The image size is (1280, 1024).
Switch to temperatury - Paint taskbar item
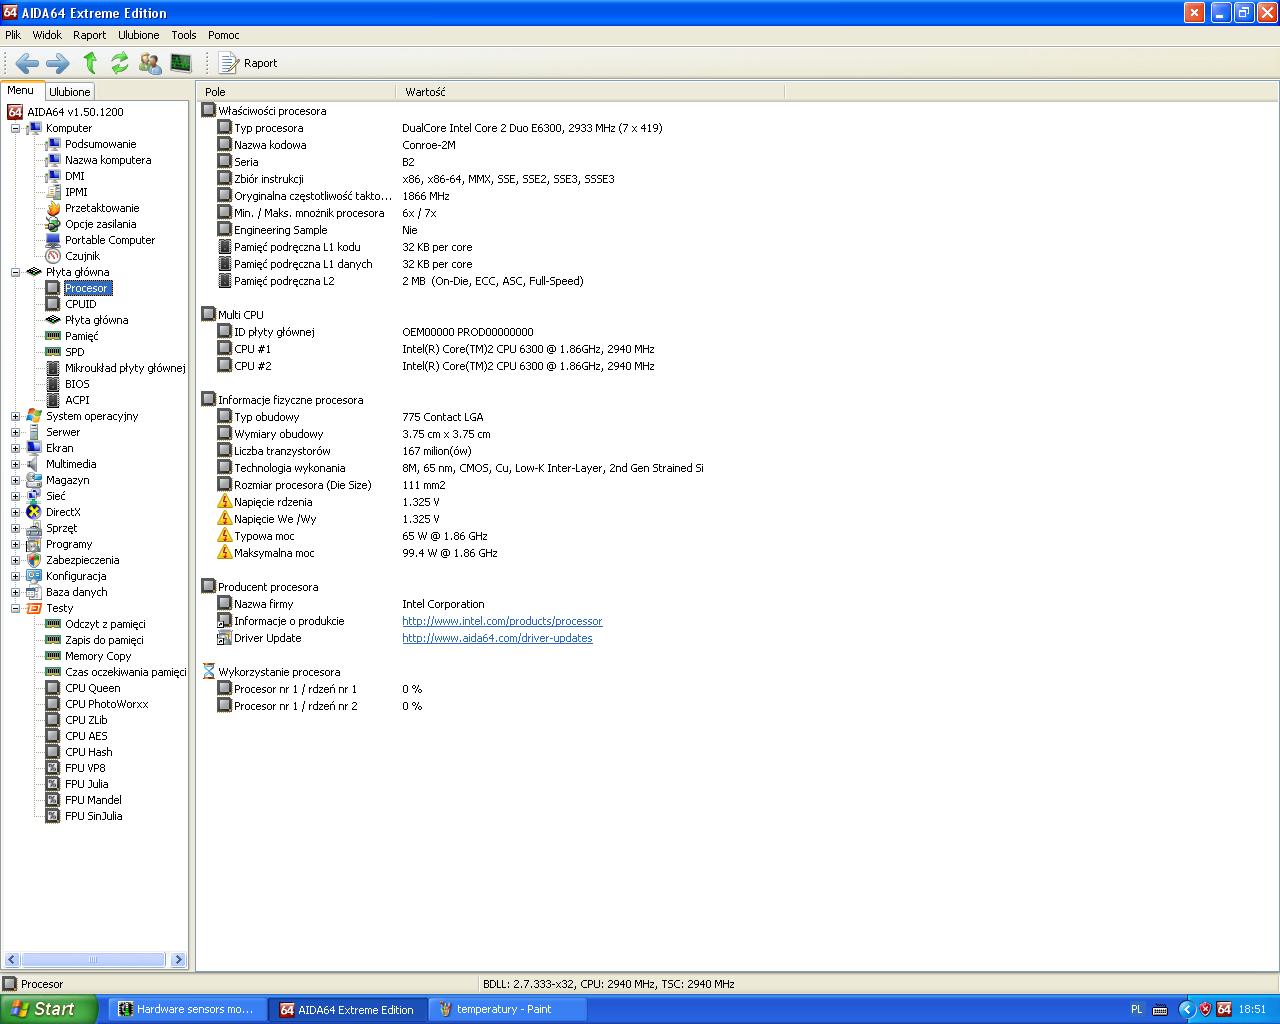coord(508,1010)
